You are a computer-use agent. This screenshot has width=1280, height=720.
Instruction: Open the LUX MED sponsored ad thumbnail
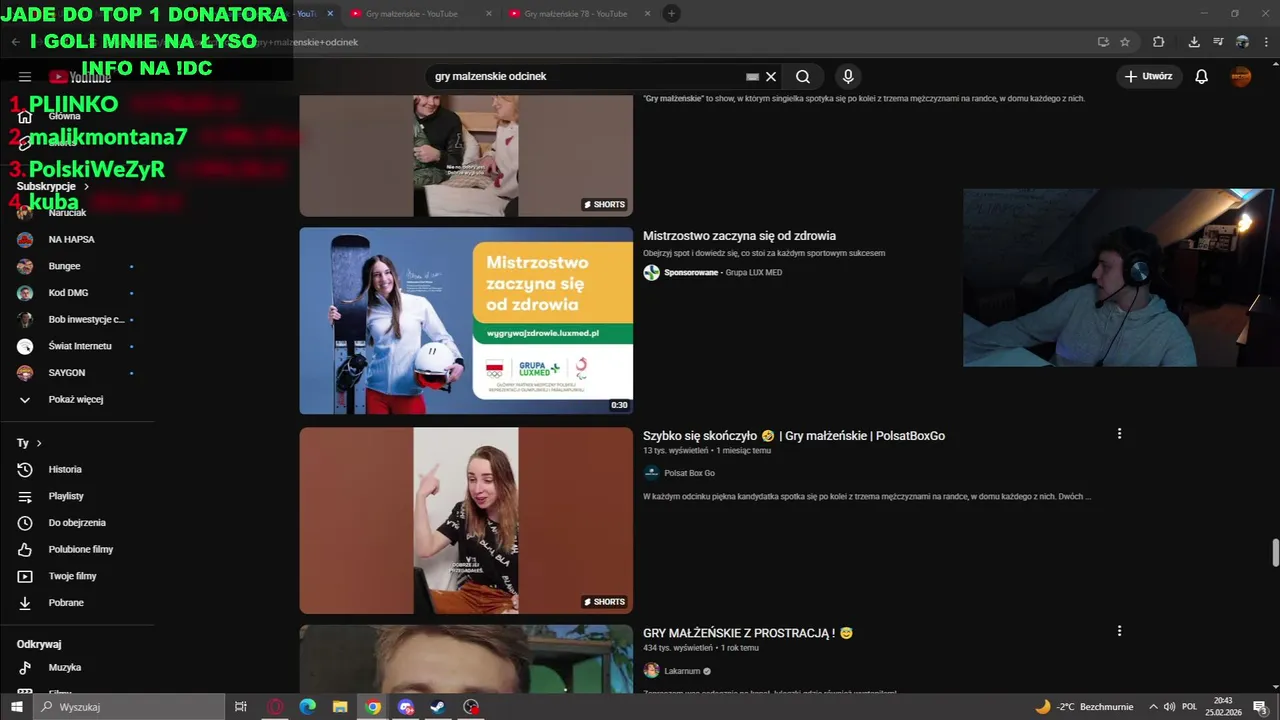[x=466, y=321]
